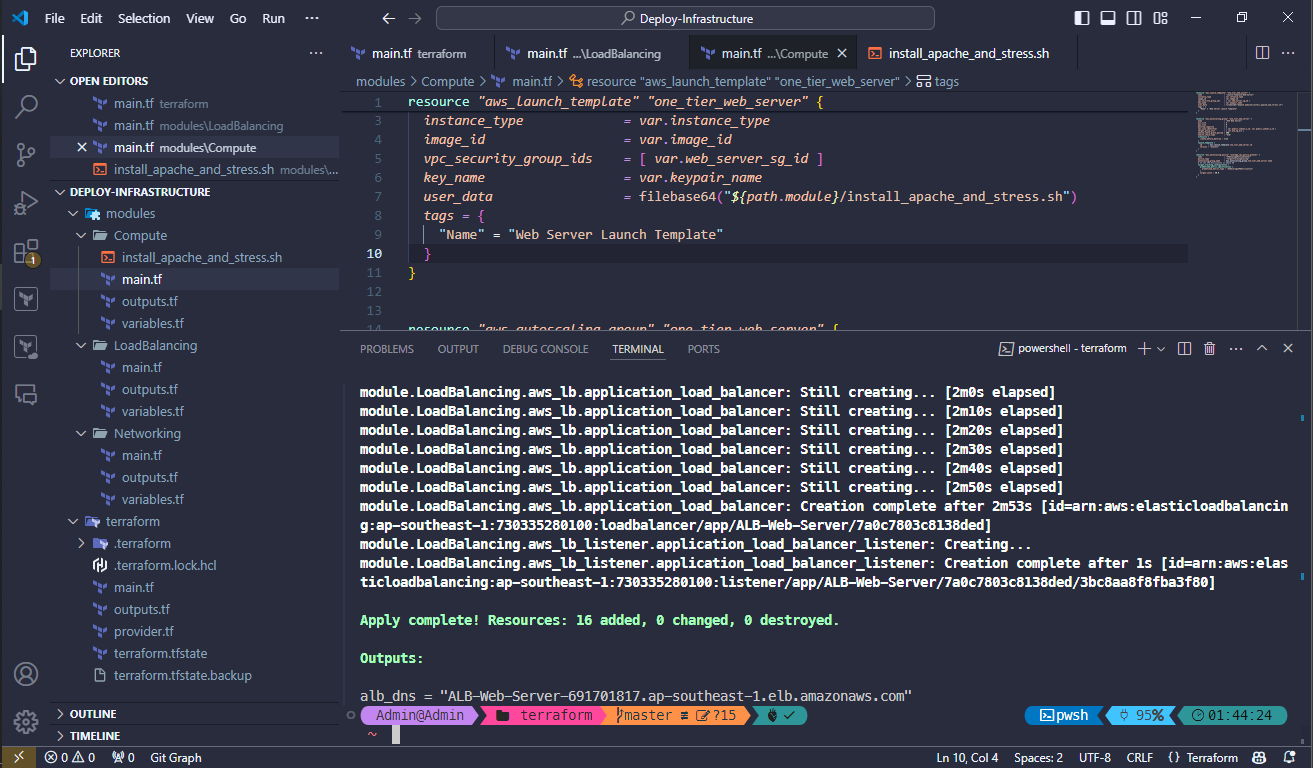
Task: Expand the Timeline section
Action: [x=195, y=735]
